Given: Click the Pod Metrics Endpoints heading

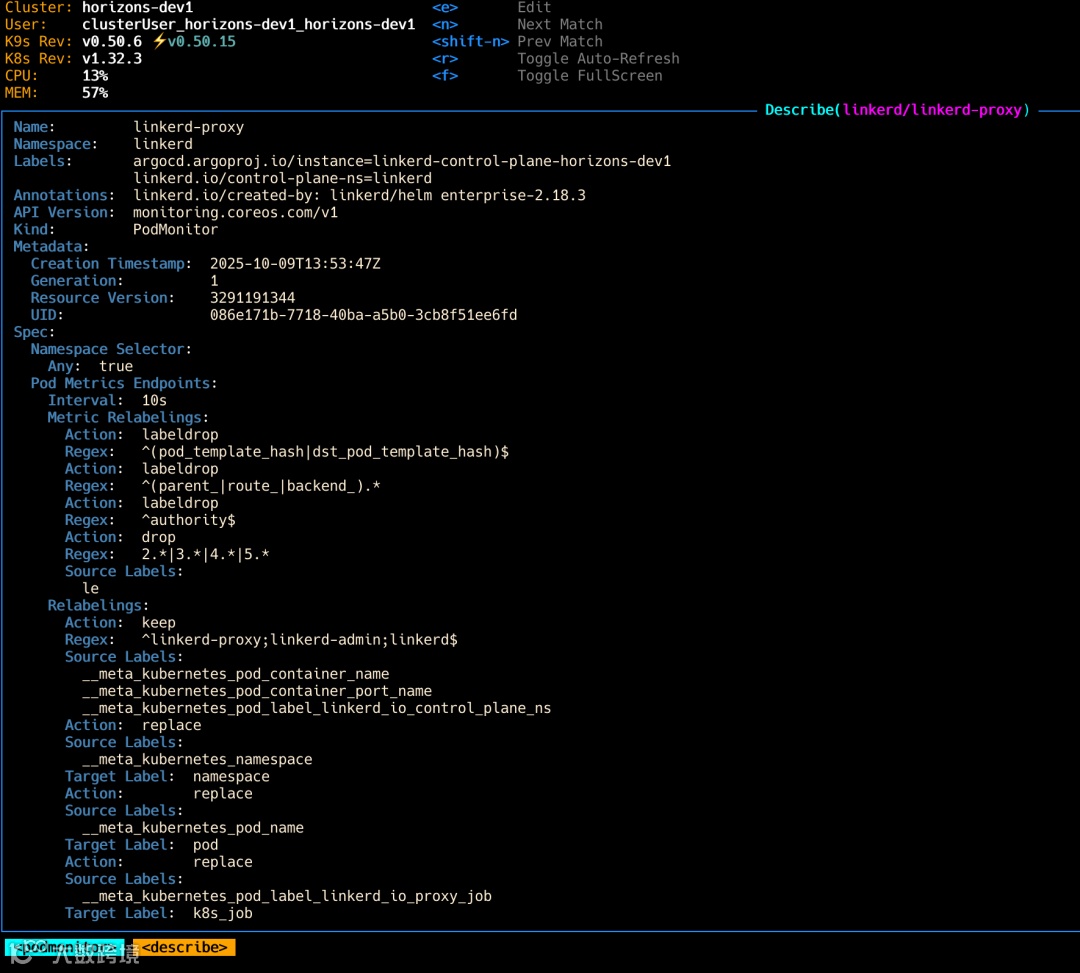Looking at the screenshot, I should (124, 384).
